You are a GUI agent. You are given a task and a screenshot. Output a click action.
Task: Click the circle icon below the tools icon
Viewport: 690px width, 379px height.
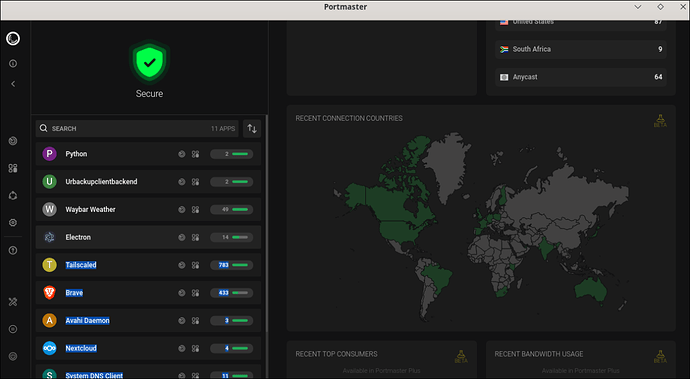13,329
